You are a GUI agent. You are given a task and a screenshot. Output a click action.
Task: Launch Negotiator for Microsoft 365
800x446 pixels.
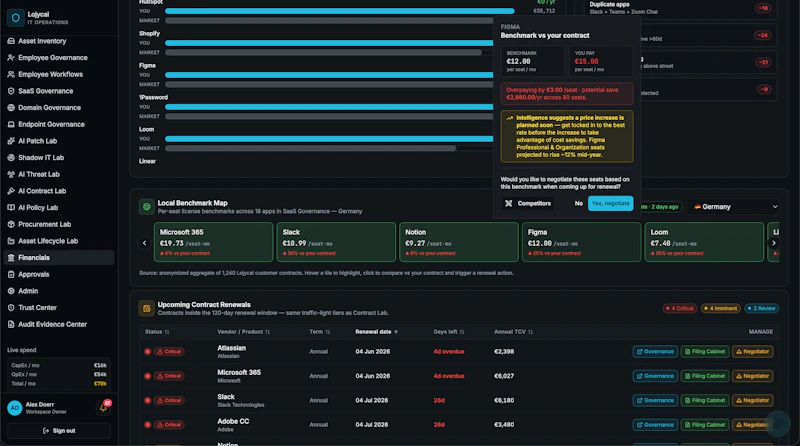753,376
